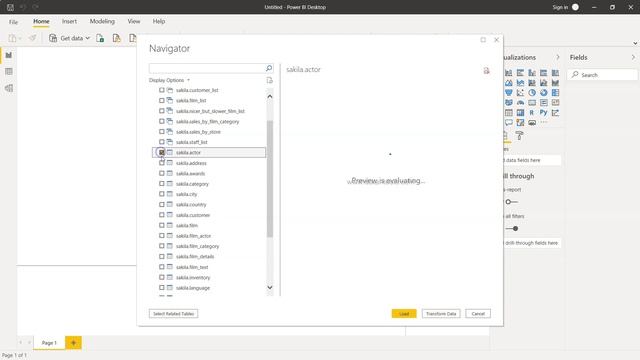Switch to the Insert ribbon tab
Image resolution: width=640 pixels, height=360 pixels.
(x=69, y=21)
